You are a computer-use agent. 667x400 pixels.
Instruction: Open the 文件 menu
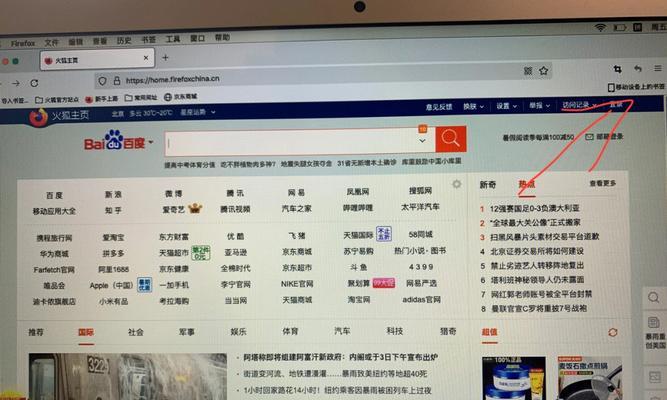tap(51, 43)
